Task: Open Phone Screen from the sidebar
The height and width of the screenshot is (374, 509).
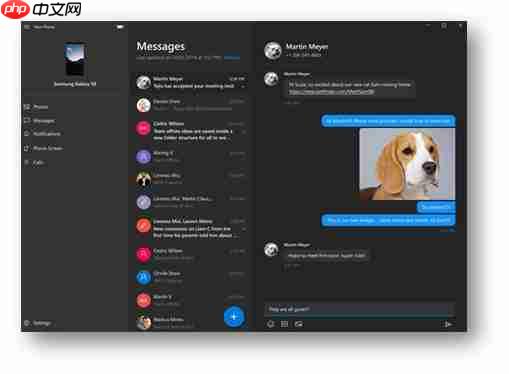Action: tap(43, 148)
